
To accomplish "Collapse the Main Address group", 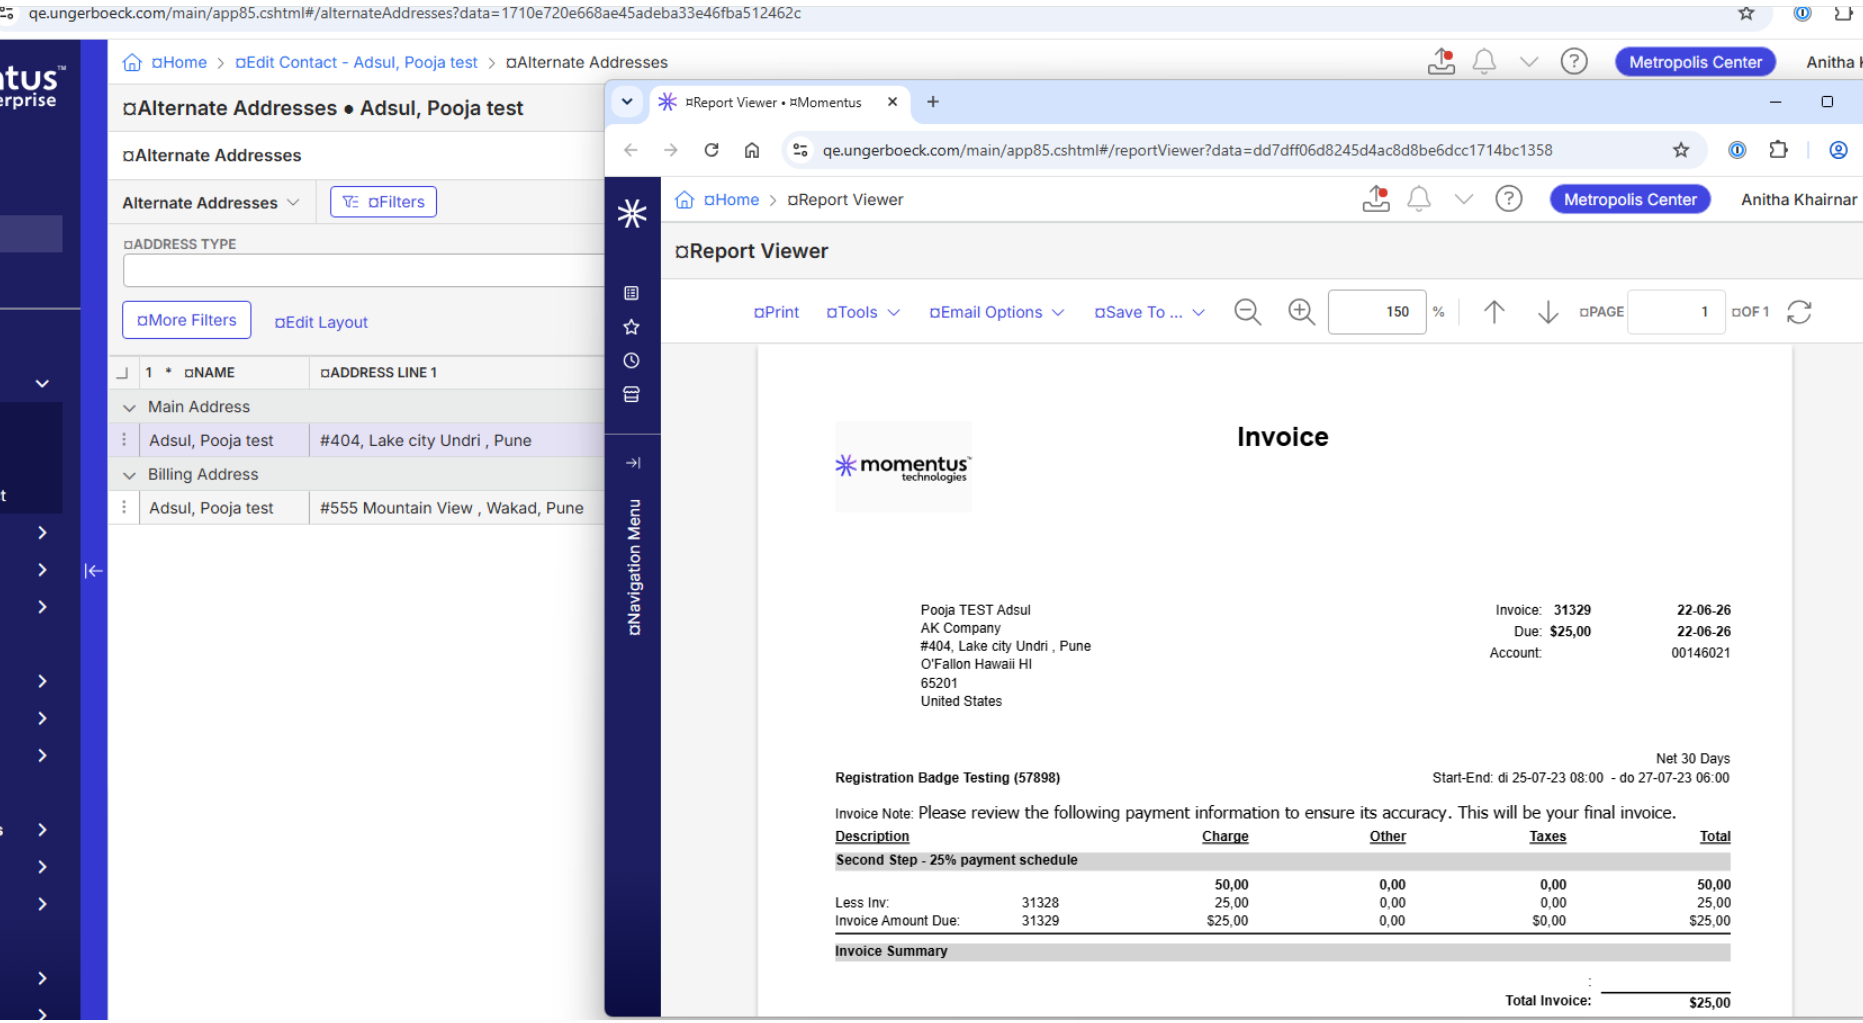I will pos(129,407).
